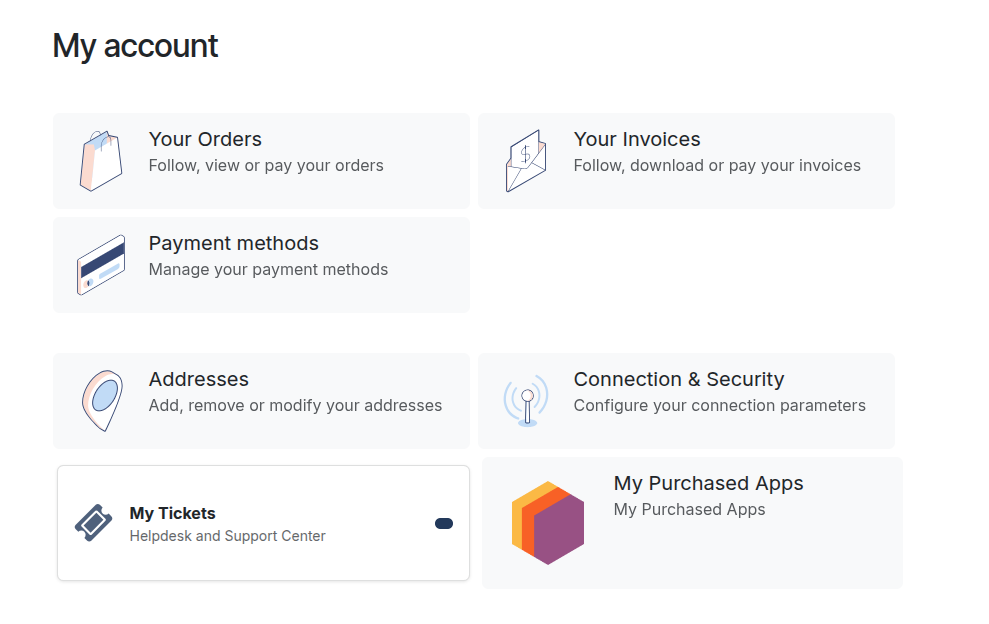The height and width of the screenshot is (624, 989).
Task: Click the badge pill on My Tickets card
Action: point(443,523)
